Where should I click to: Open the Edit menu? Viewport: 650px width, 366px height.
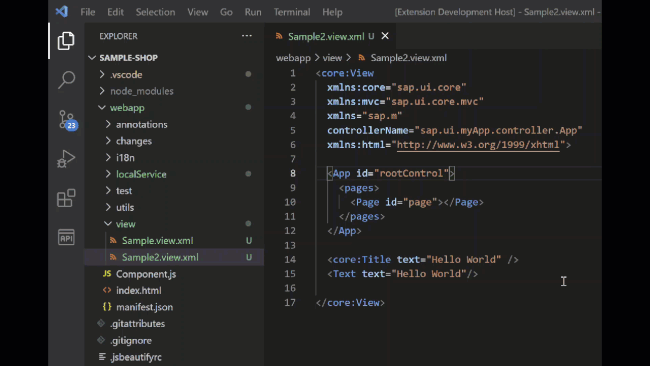pyautogui.click(x=115, y=12)
